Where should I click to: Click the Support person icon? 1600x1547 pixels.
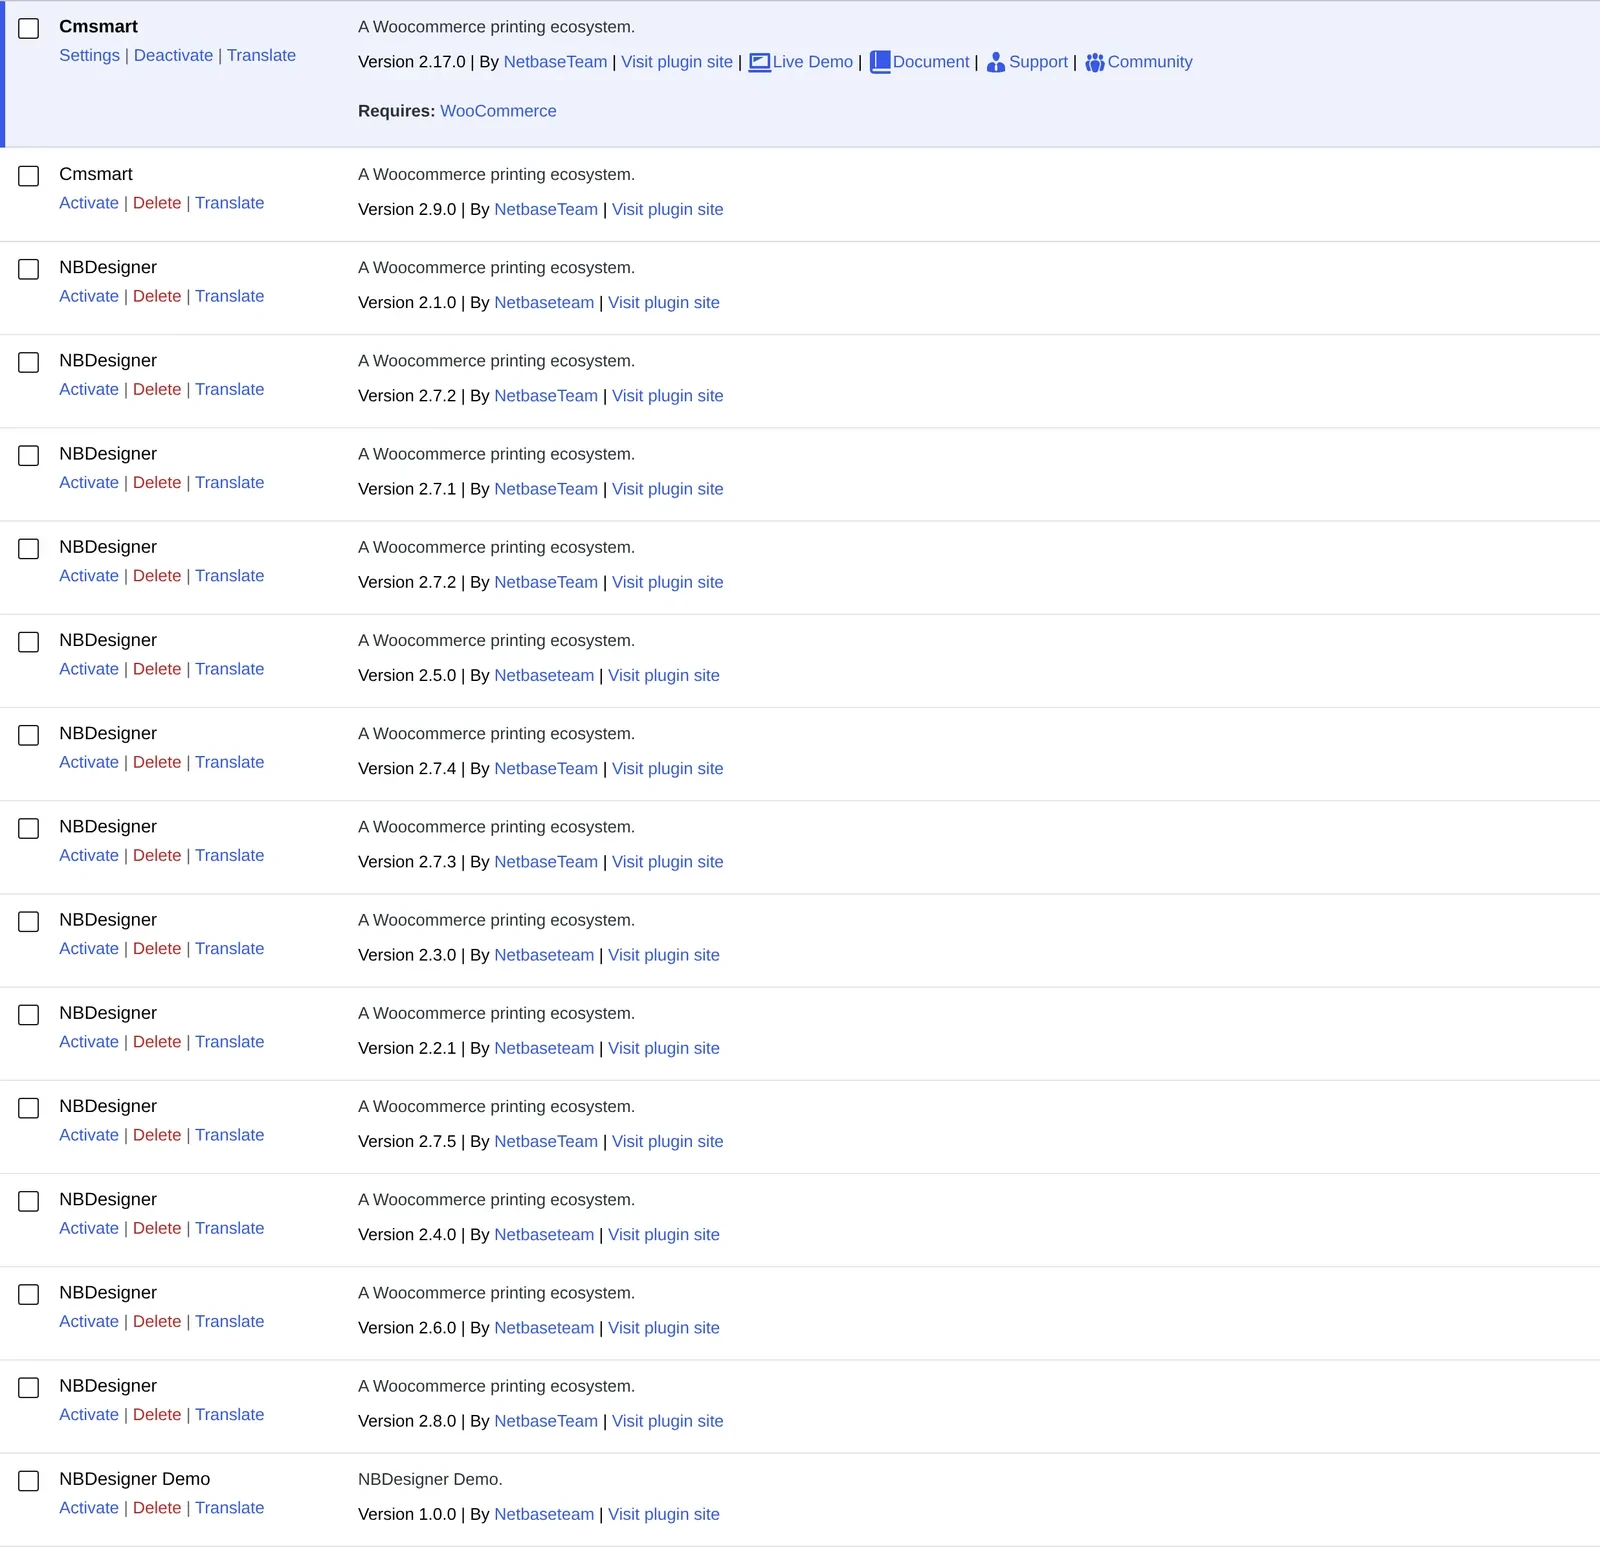pyautogui.click(x=995, y=62)
